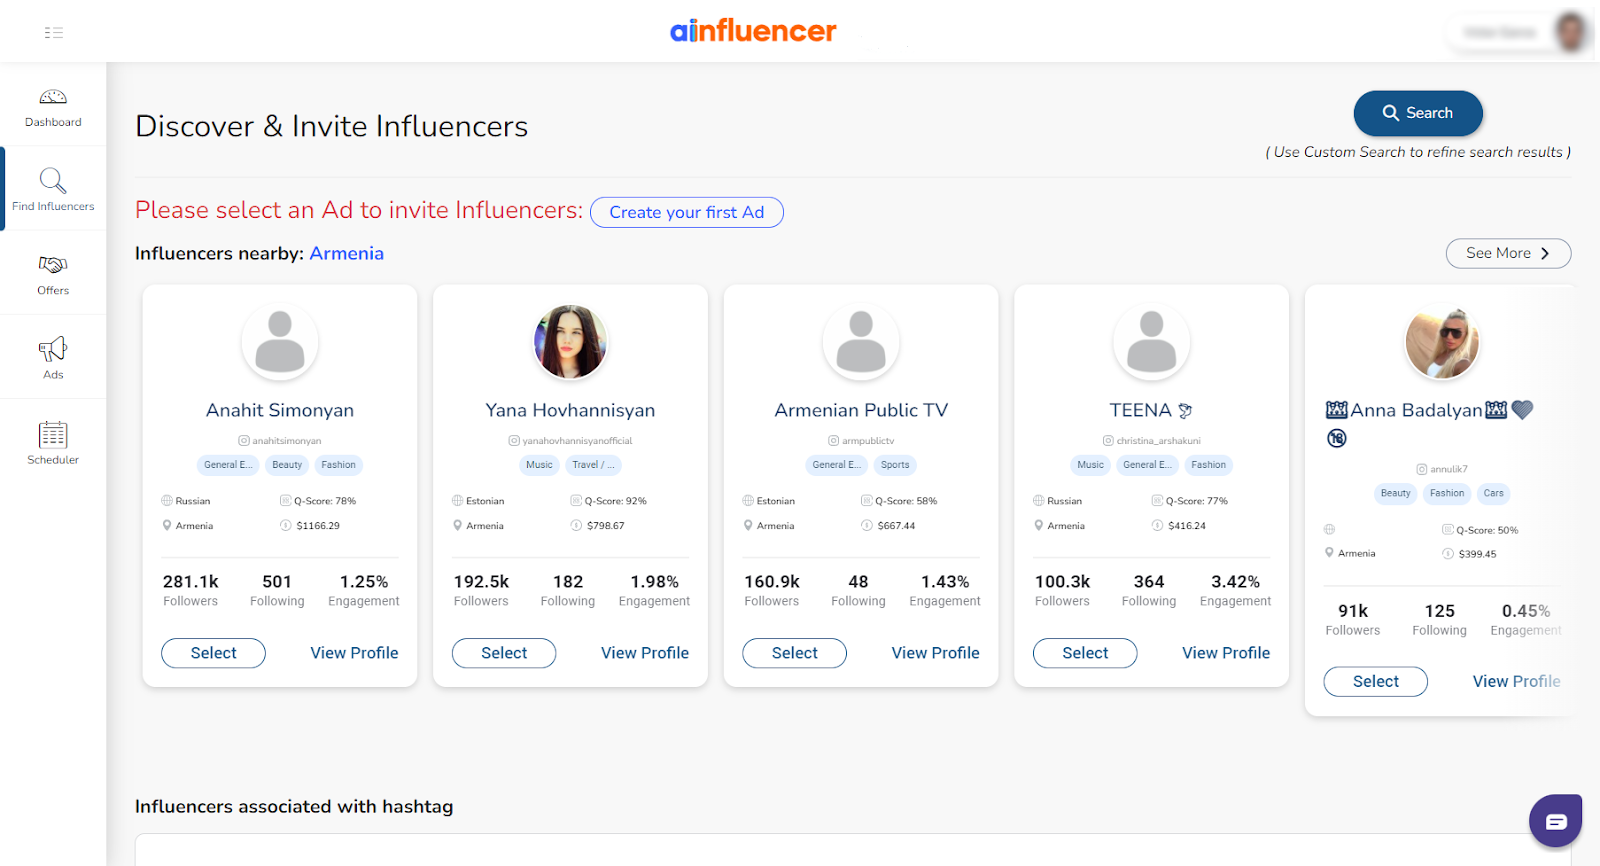Open the ainfluencer logo

(753, 31)
